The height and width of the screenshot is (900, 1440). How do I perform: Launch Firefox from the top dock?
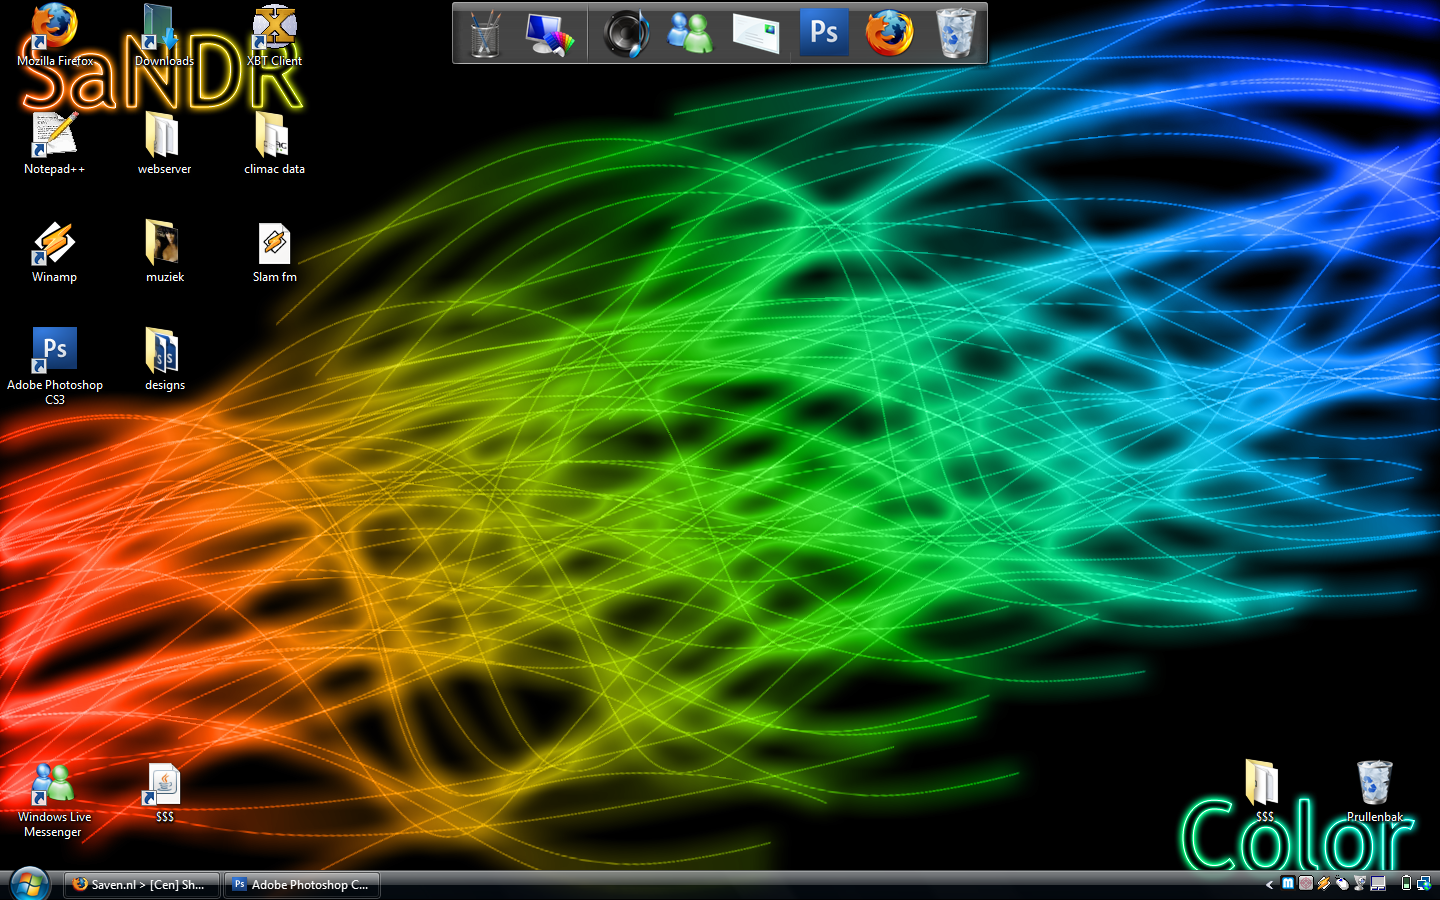coord(889,33)
